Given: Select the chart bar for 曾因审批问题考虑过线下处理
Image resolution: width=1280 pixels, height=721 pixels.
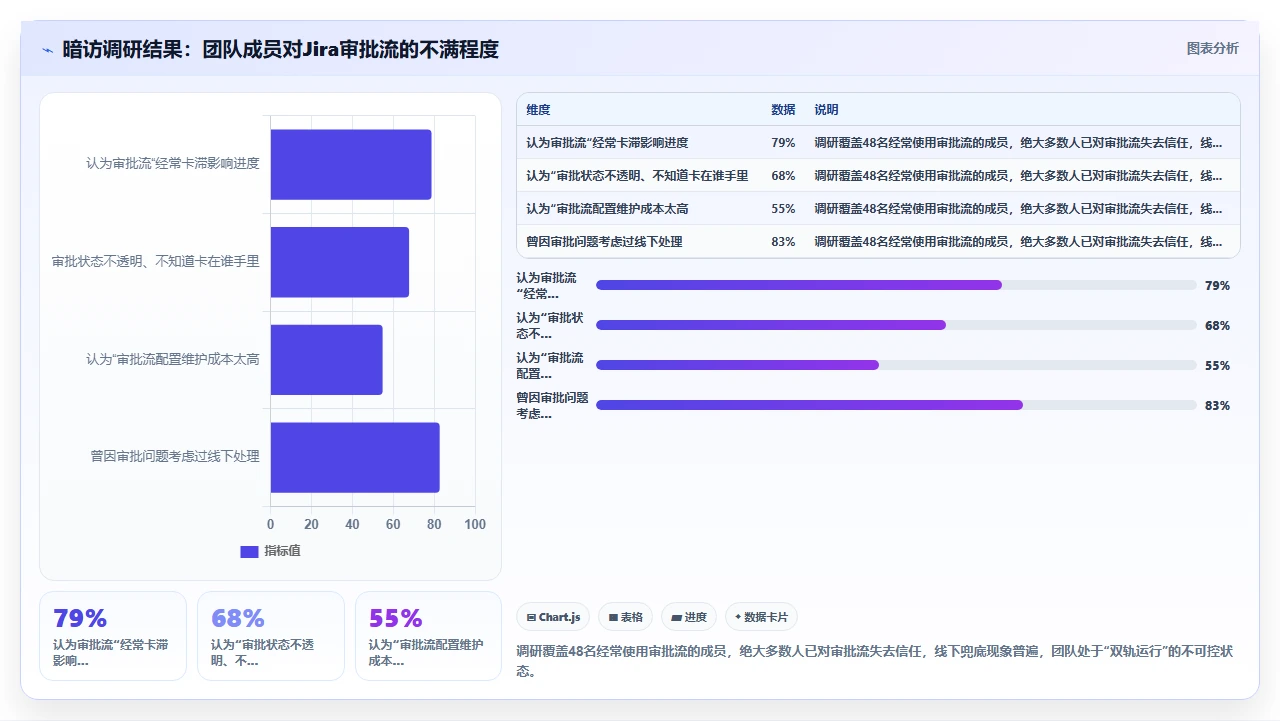Looking at the screenshot, I should 355,457.
